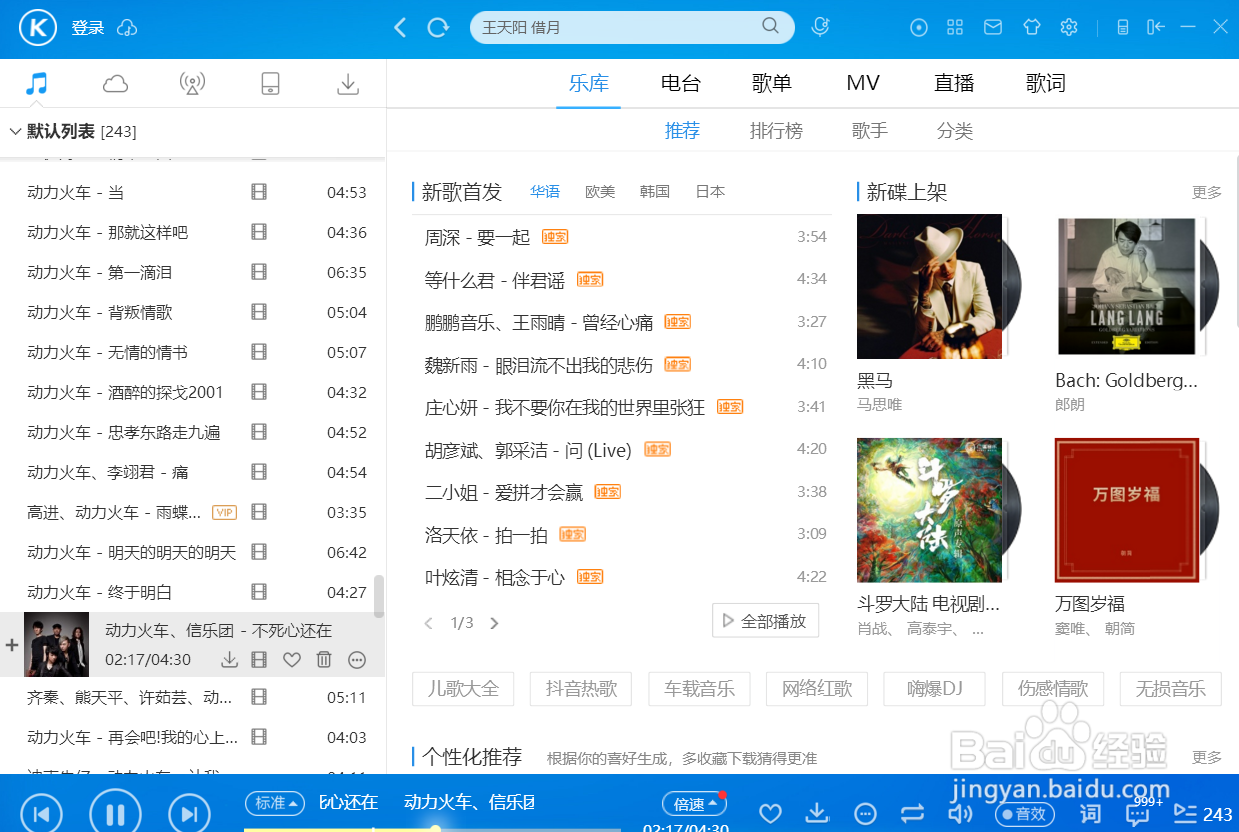This screenshot has height=832, width=1239.
Task: Switch to the MV tab
Action: click(x=863, y=83)
